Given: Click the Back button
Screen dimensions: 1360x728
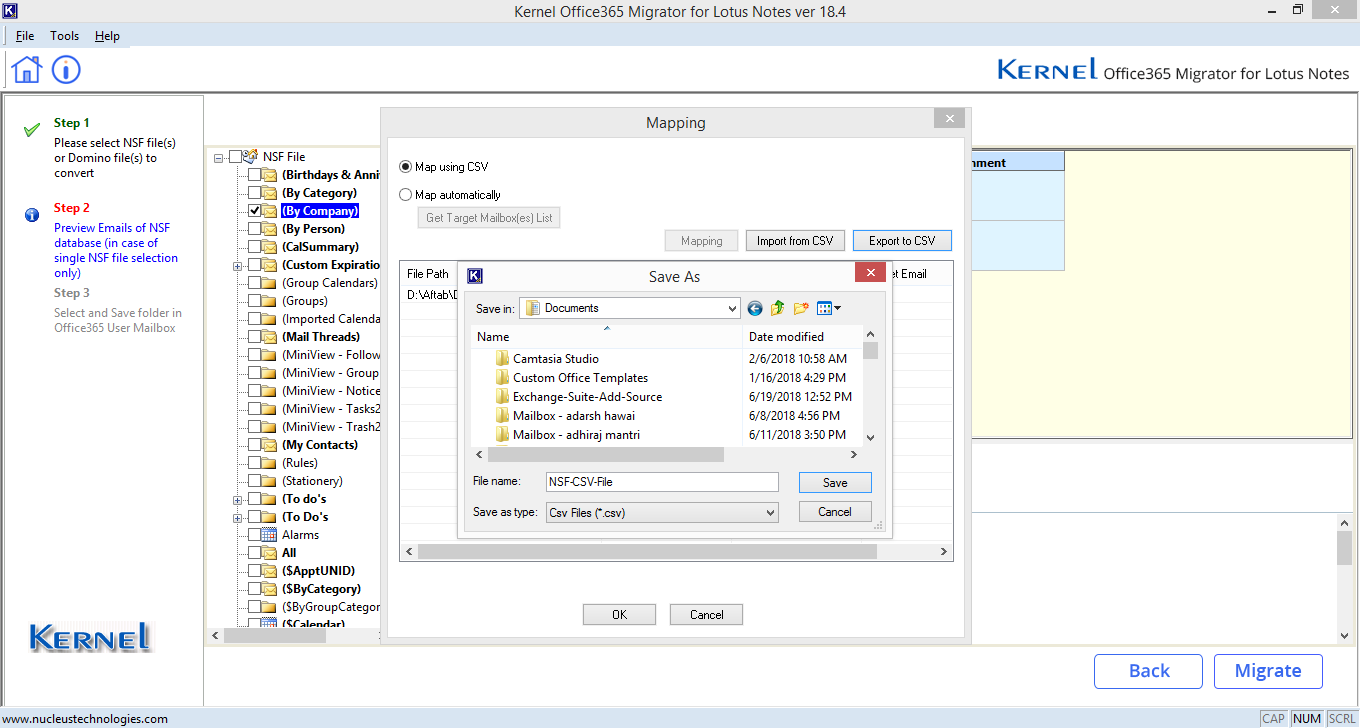Looking at the screenshot, I should tap(1149, 671).
